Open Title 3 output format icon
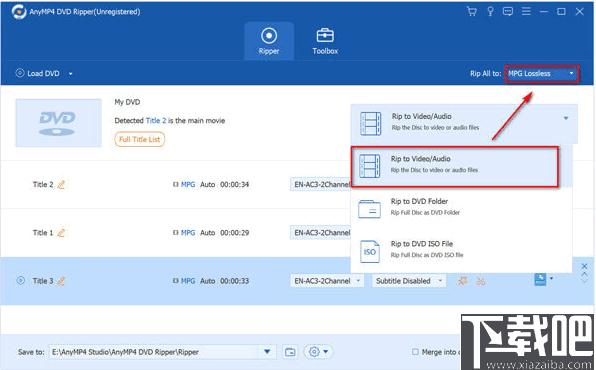Viewport: 596px width, 370px height. coord(540,279)
